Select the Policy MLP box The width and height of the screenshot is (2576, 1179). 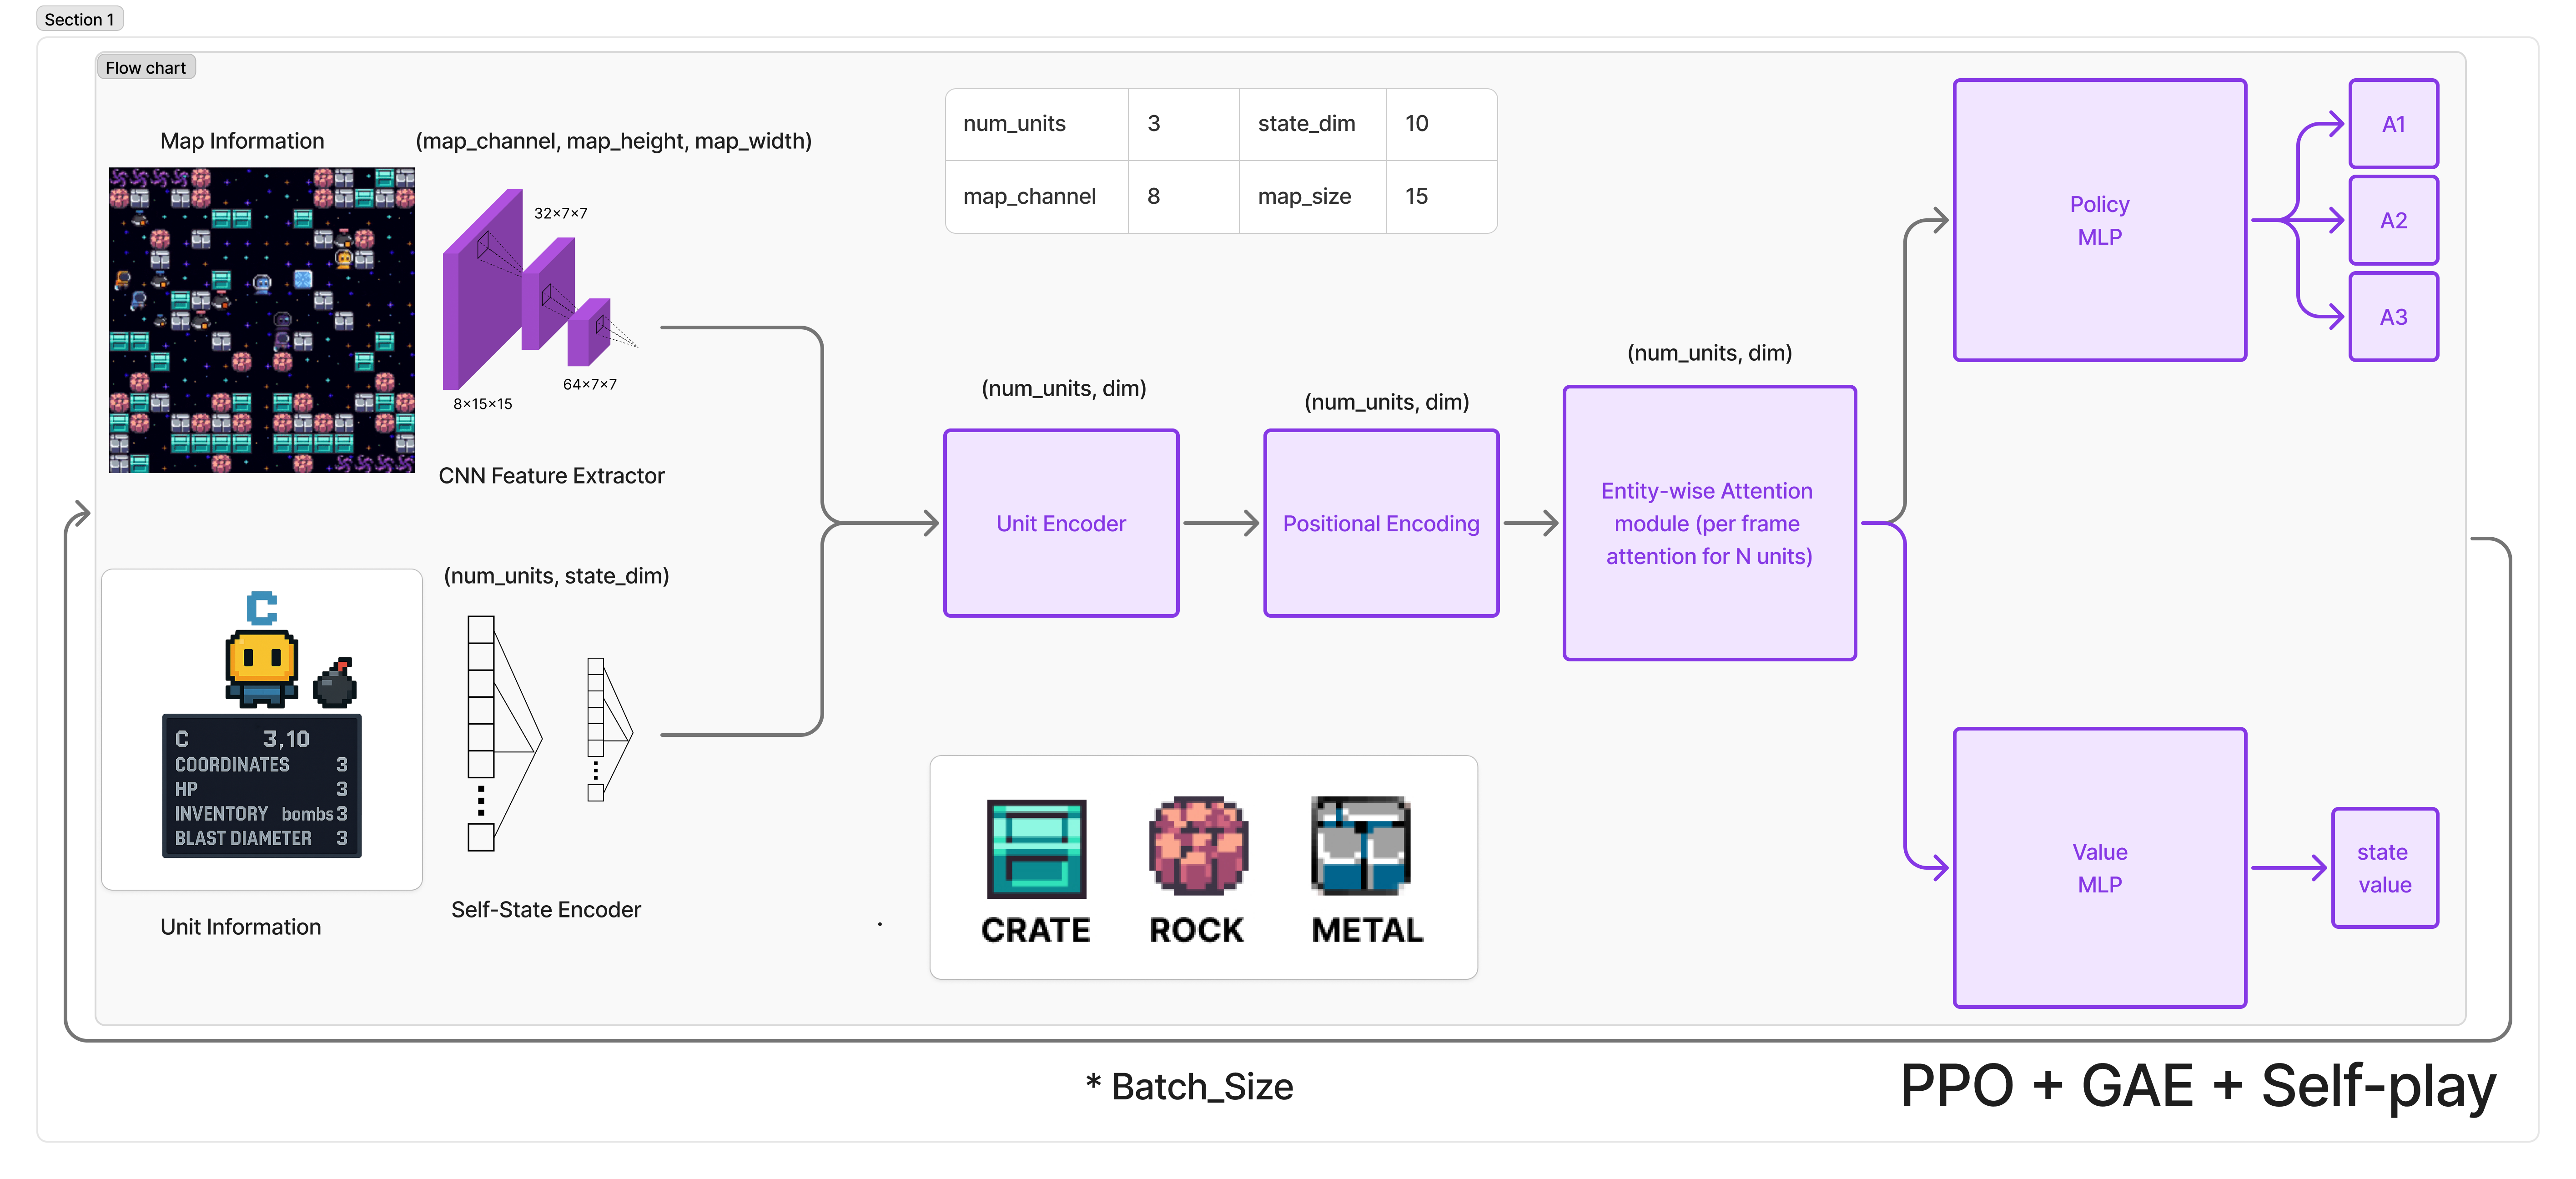(x=2099, y=220)
